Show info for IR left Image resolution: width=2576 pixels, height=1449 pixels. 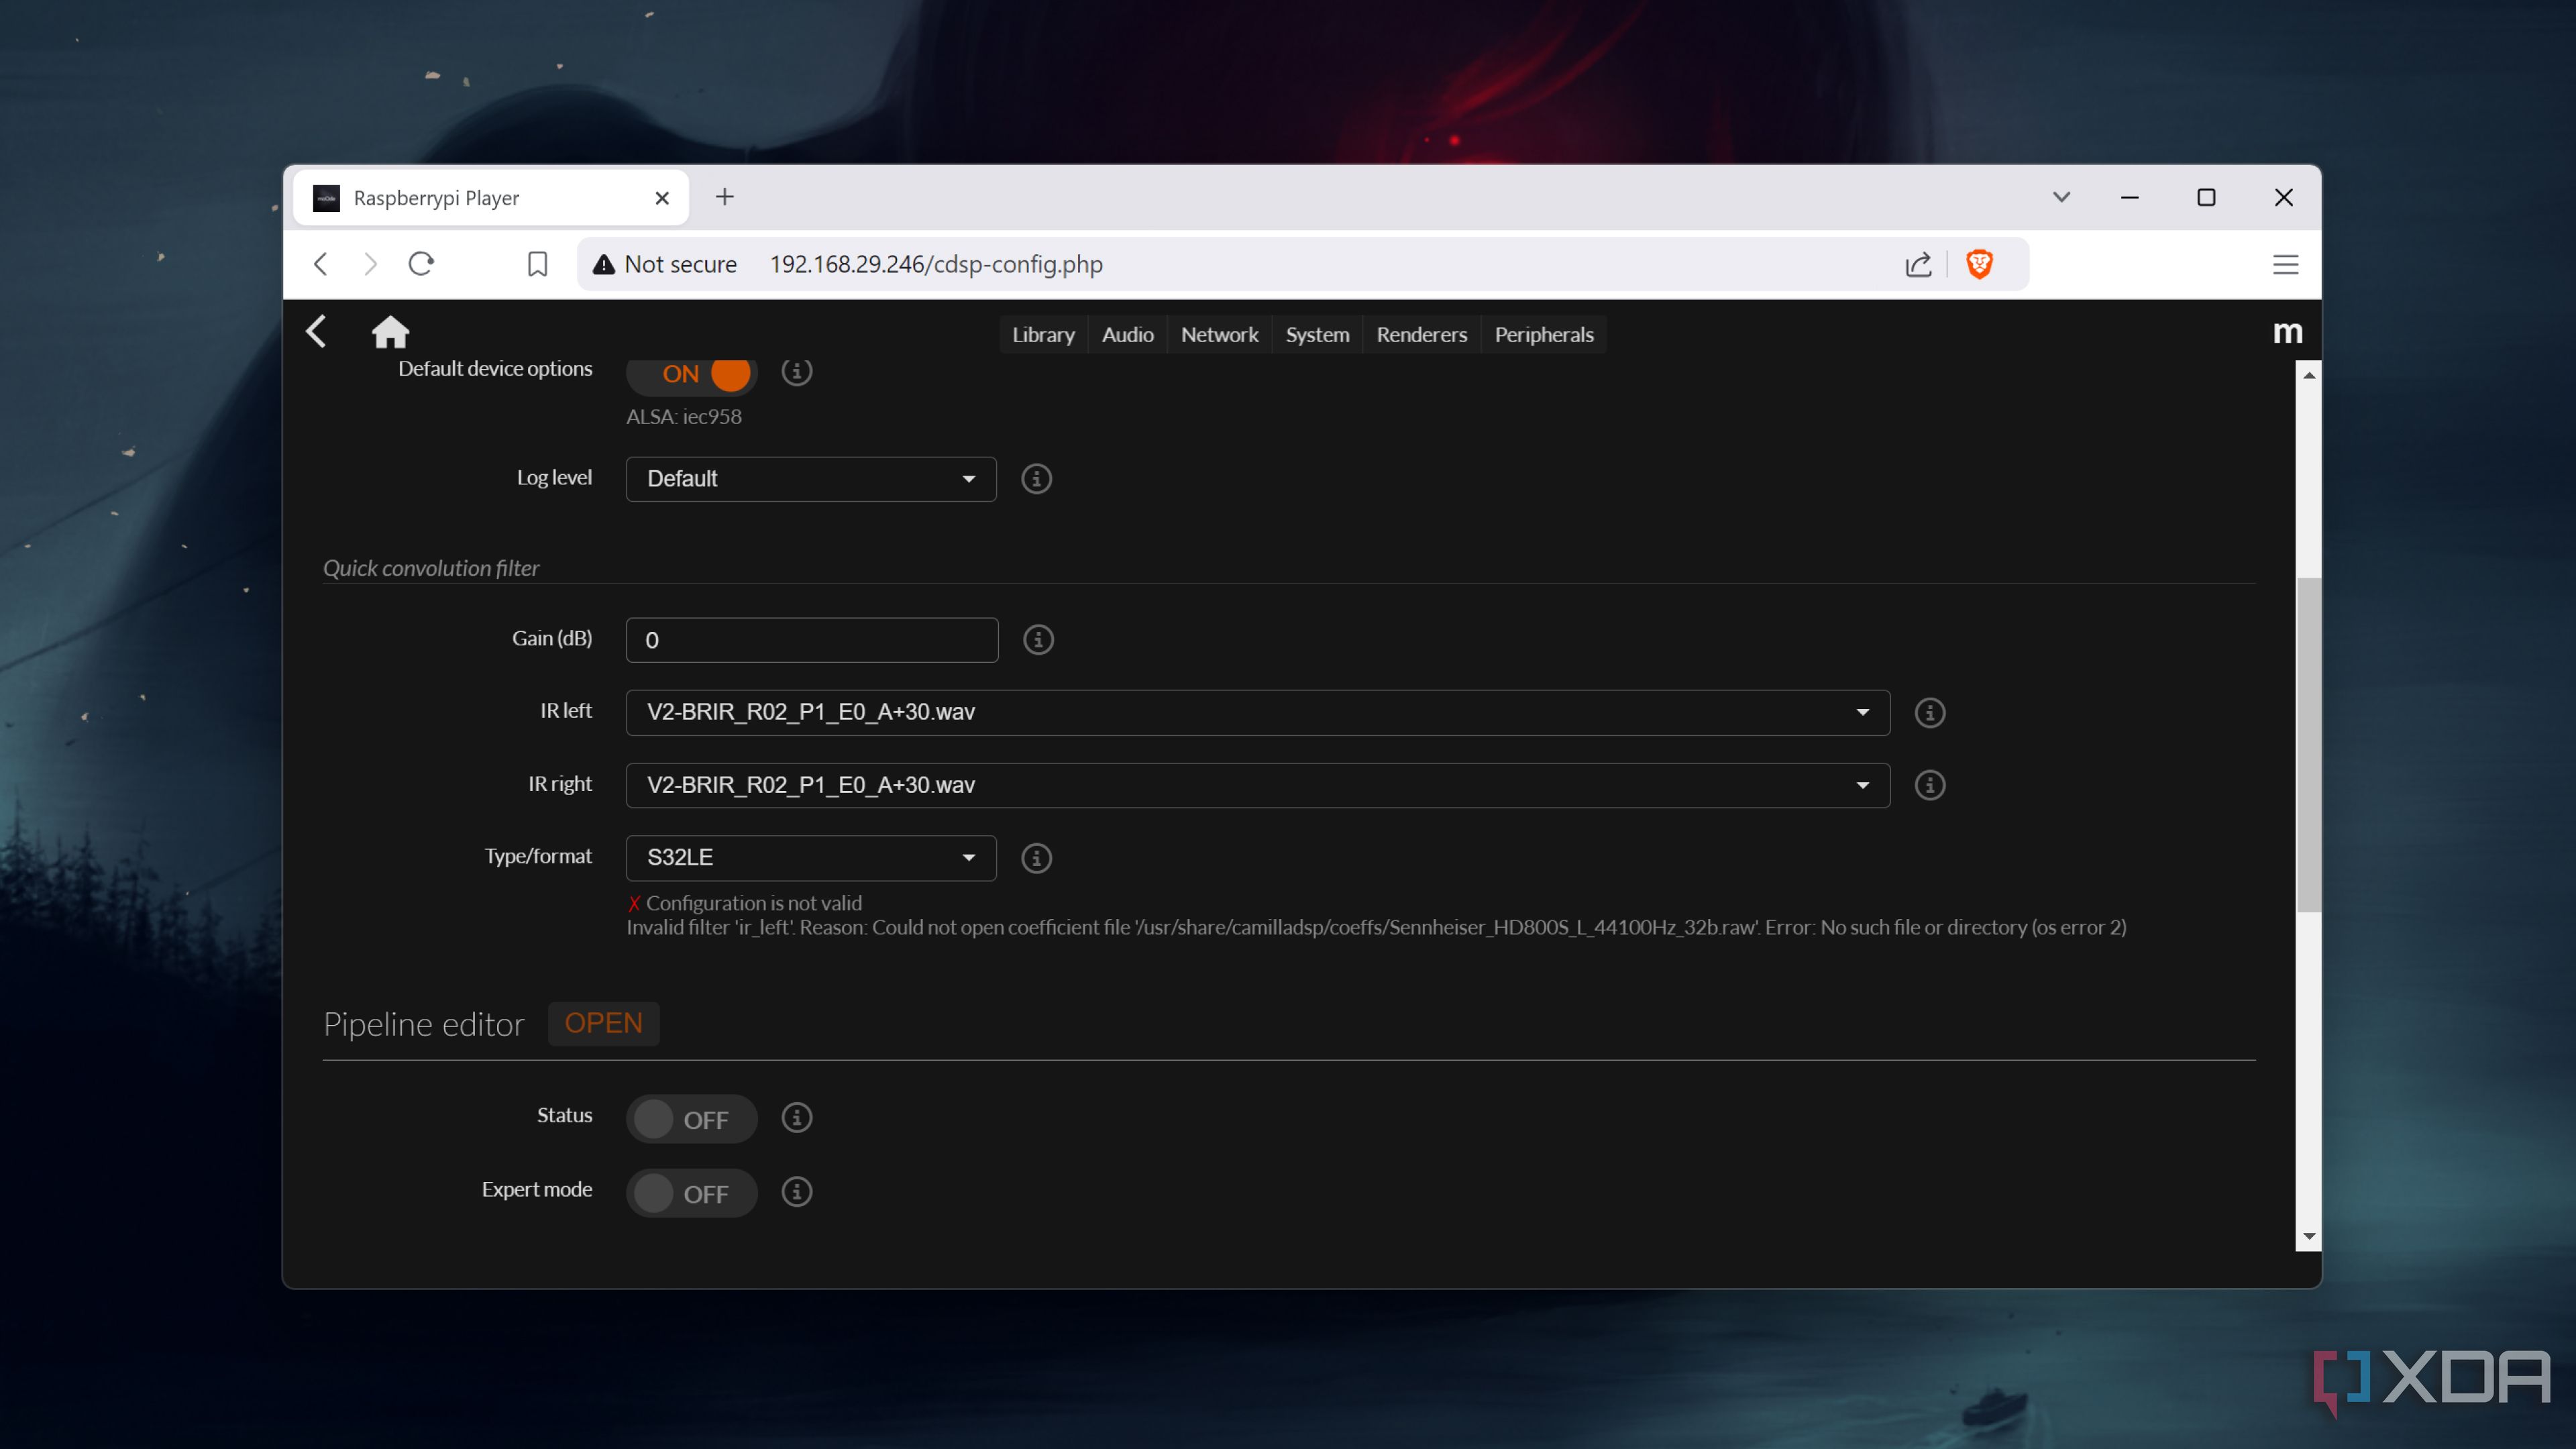(1929, 713)
